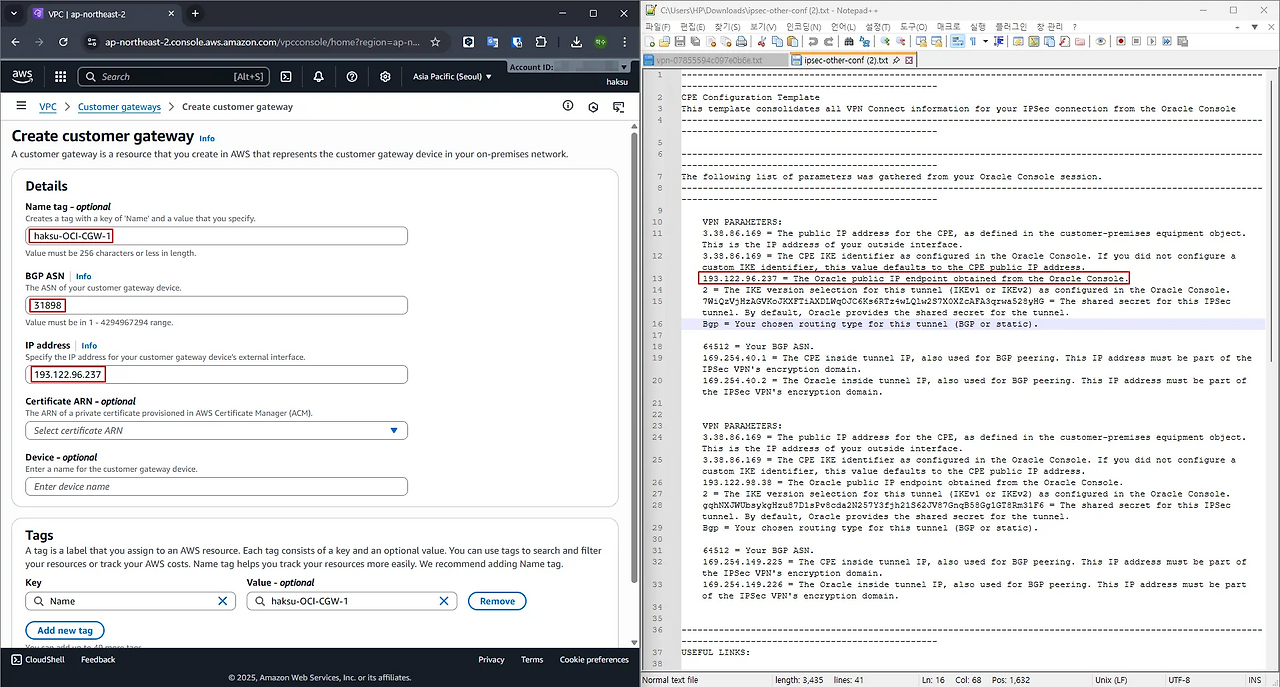1280x687 pixels.
Task: Toggle the AWS side navigation hamburger menu
Action: pyautogui.click(x=21, y=106)
